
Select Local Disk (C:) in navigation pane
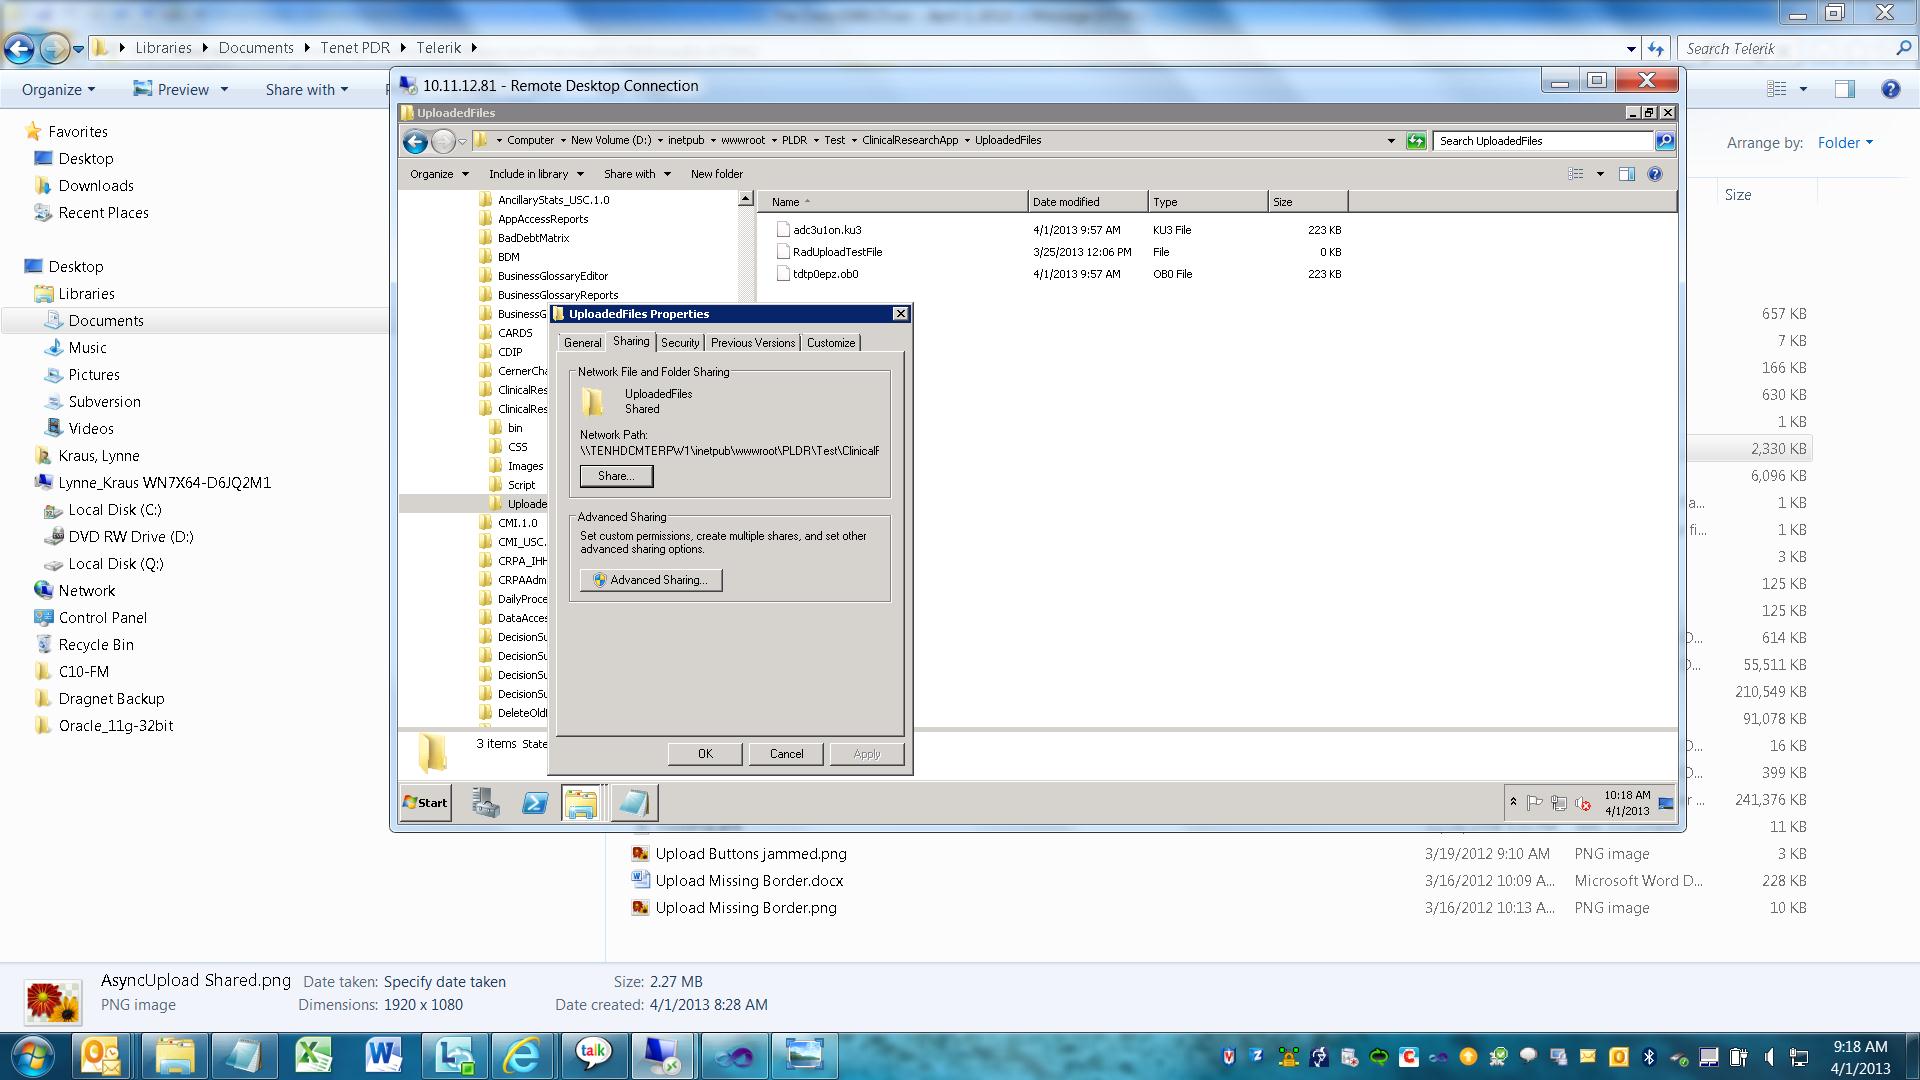115,510
